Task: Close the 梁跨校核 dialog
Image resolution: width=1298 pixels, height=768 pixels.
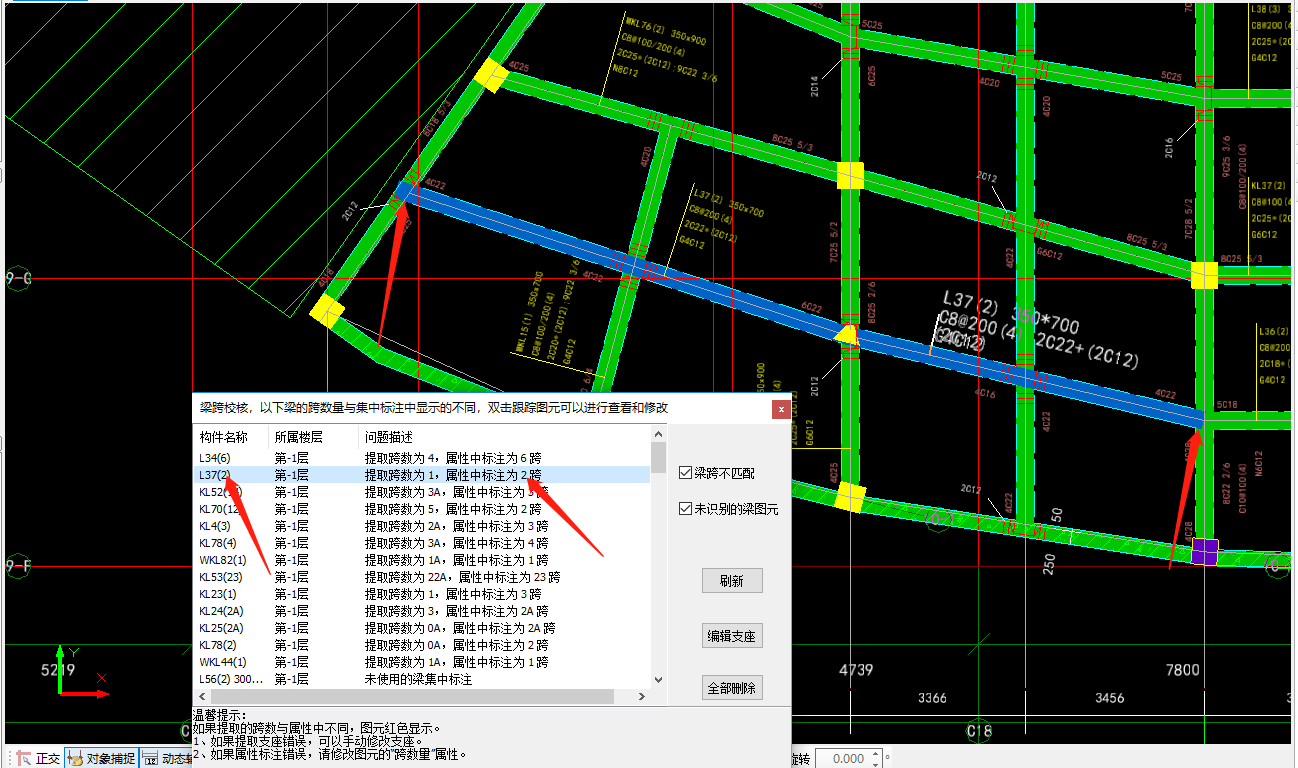Action: tap(780, 409)
